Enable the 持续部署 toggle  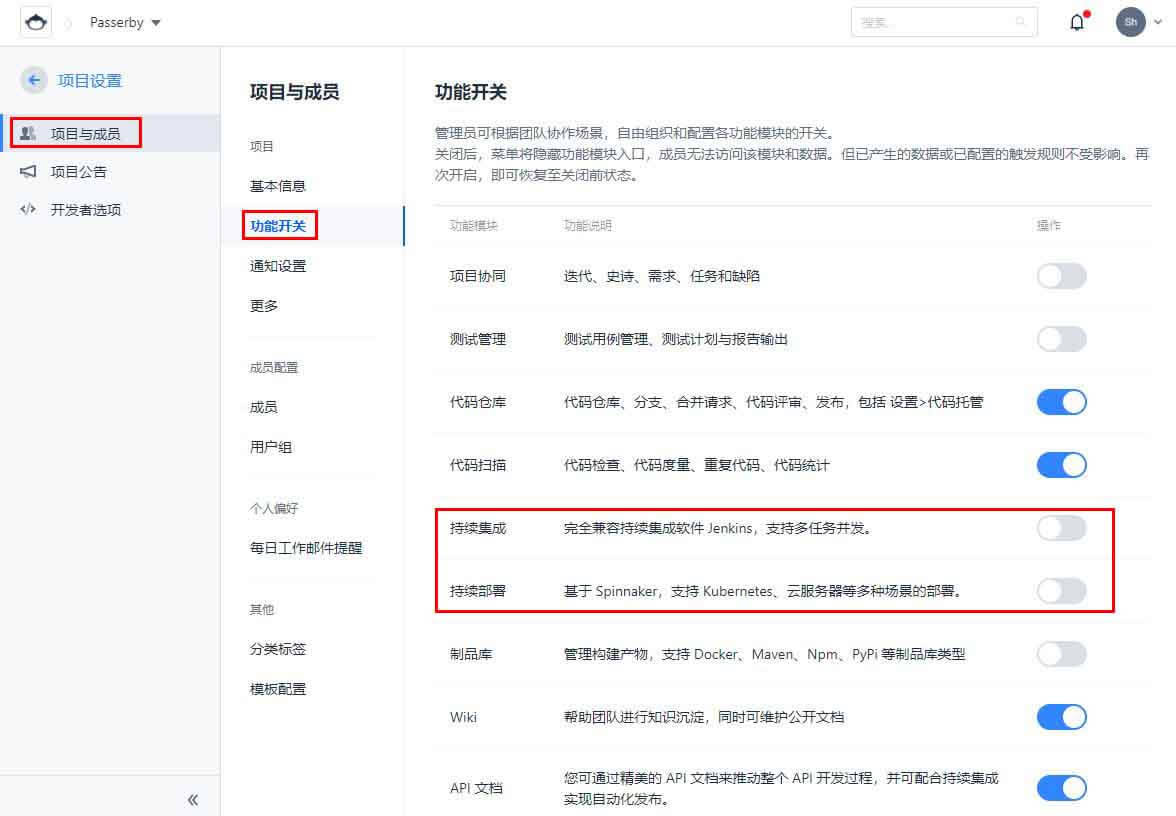point(1061,591)
